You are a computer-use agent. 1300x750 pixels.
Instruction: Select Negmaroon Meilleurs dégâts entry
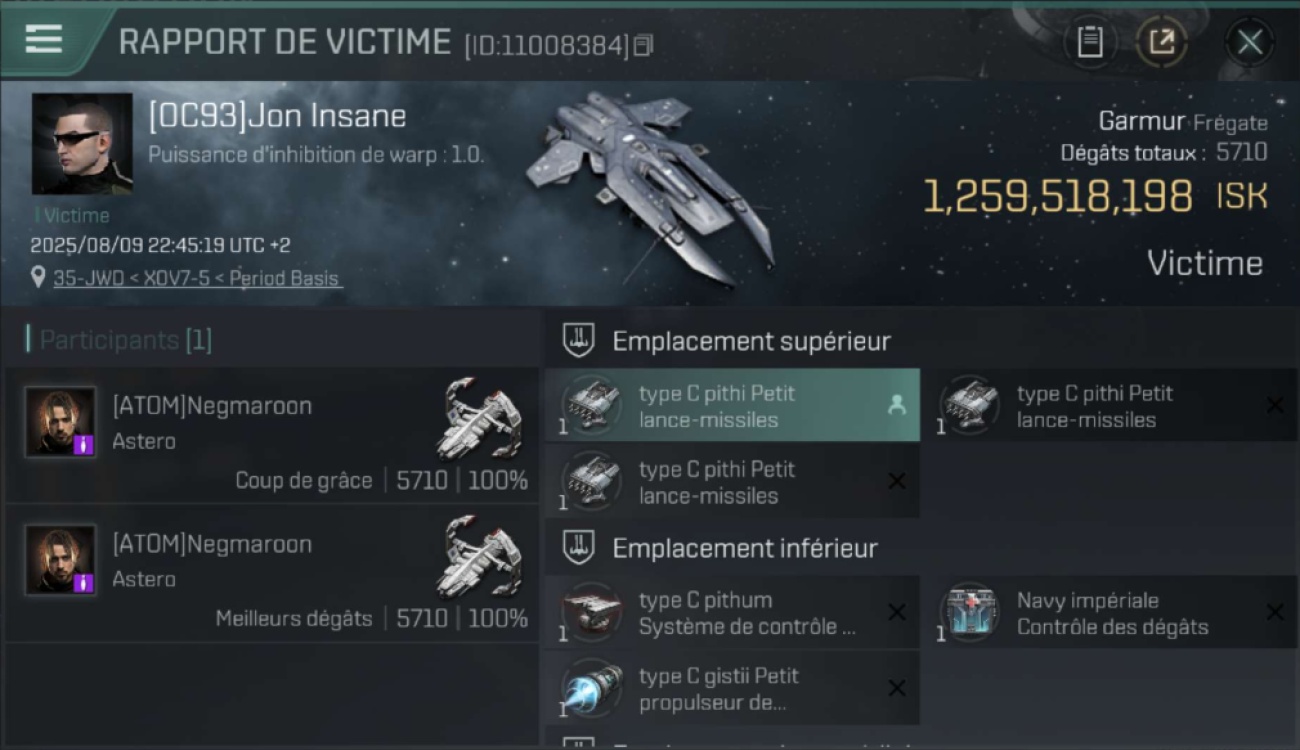272,574
